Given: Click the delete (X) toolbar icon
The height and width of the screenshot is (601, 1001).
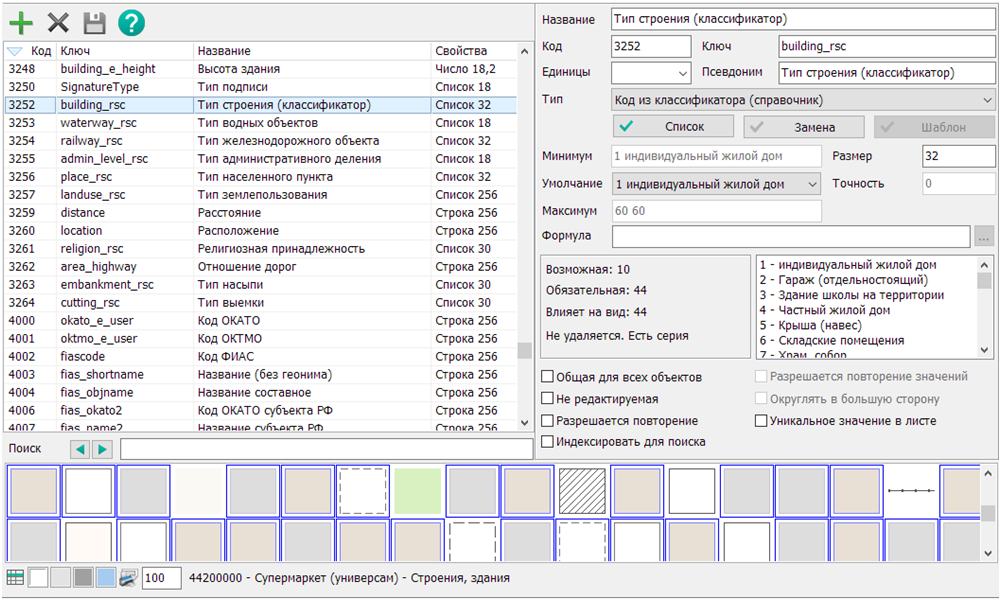Looking at the screenshot, I should pyautogui.click(x=57, y=23).
